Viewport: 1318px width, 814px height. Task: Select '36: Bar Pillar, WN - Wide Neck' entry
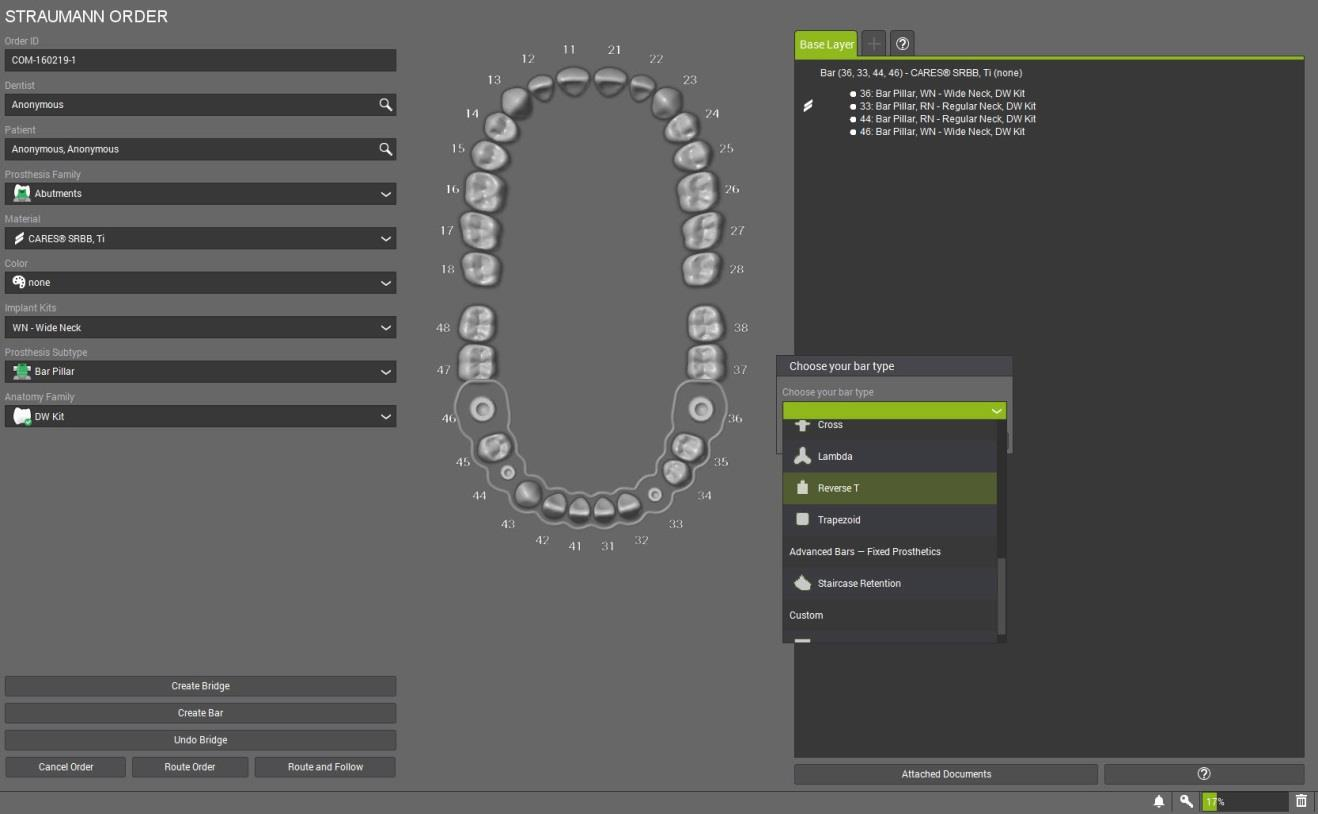click(942, 93)
